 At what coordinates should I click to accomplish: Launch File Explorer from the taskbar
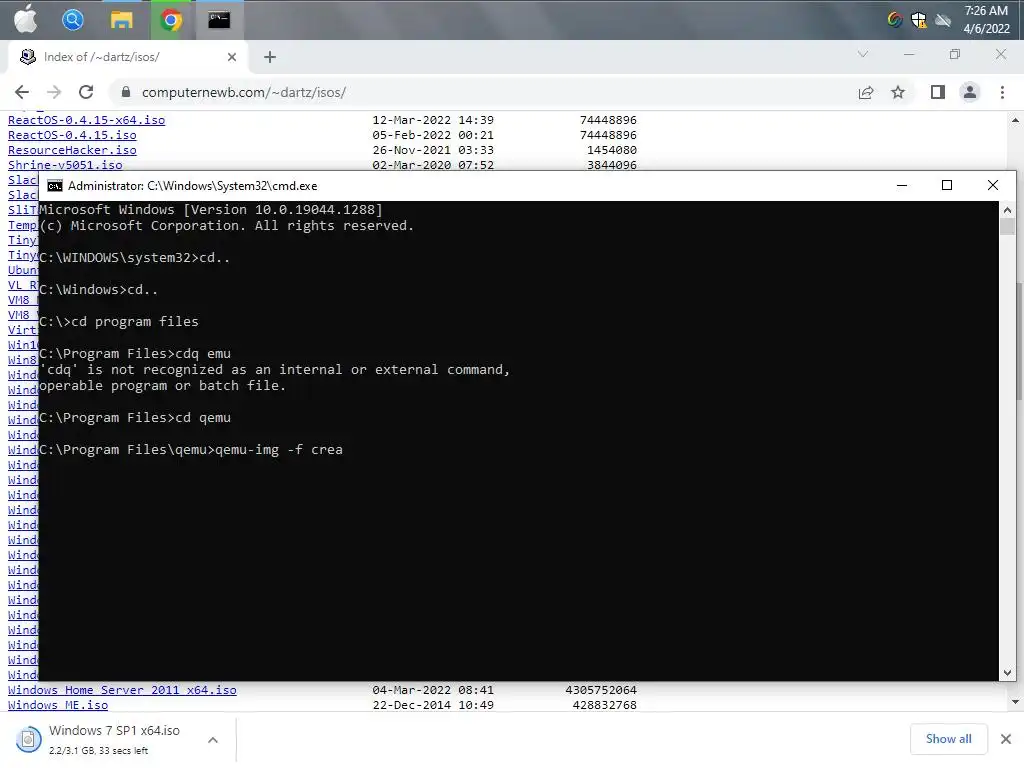pyautogui.click(x=121, y=20)
